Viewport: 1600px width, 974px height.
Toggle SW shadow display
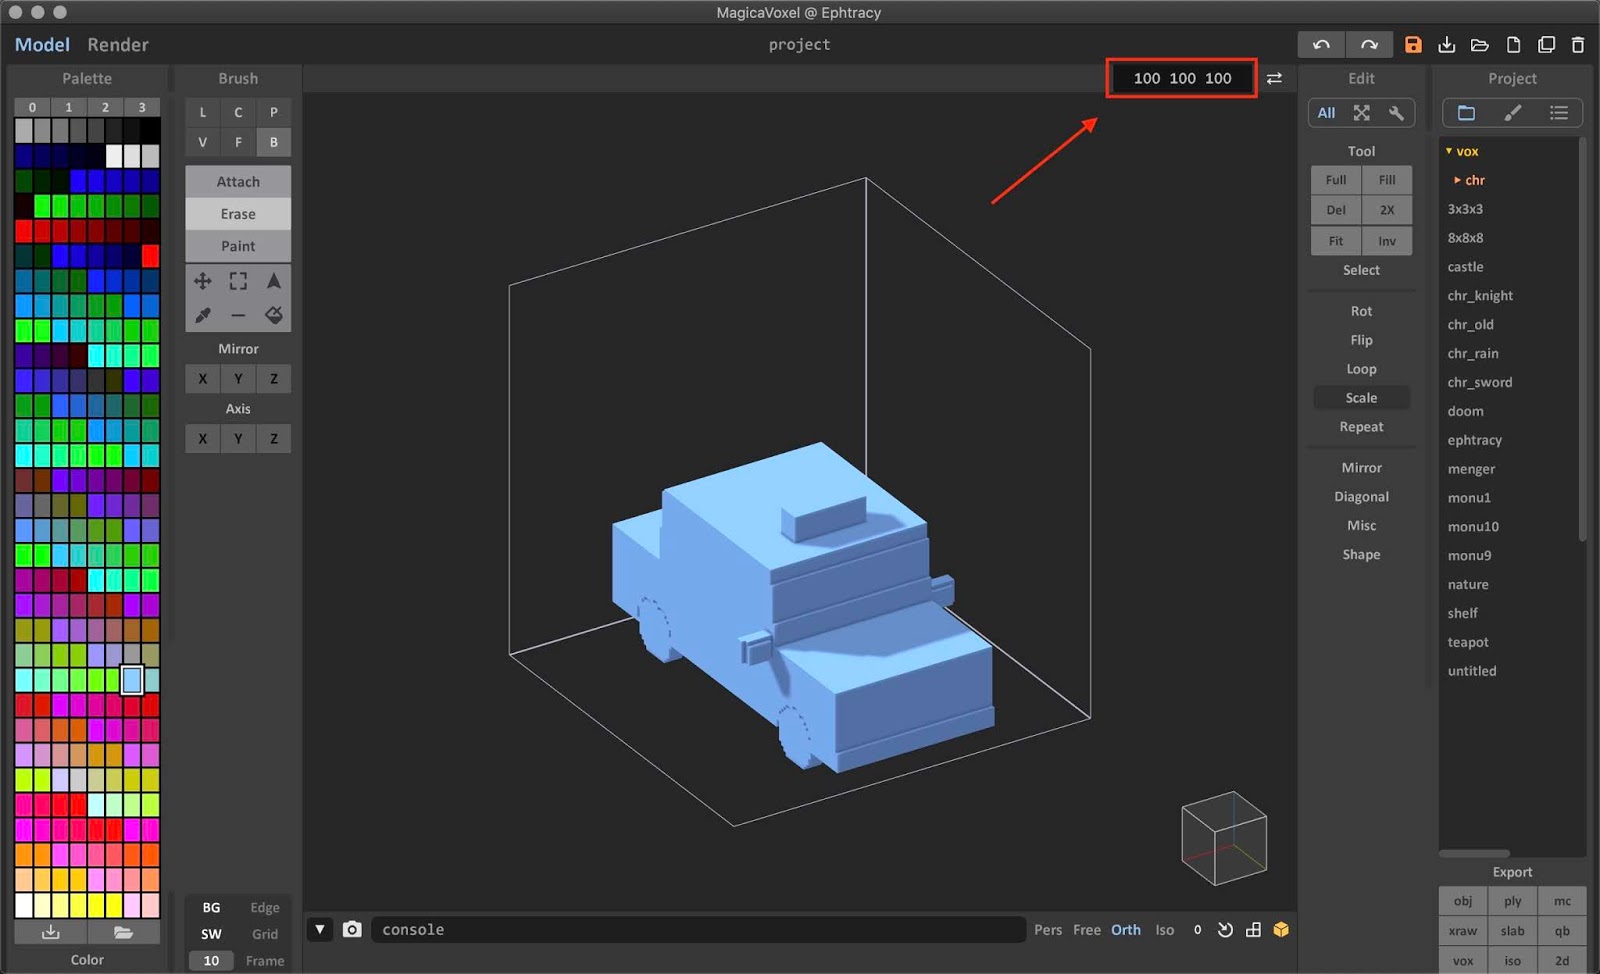pos(211,934)
